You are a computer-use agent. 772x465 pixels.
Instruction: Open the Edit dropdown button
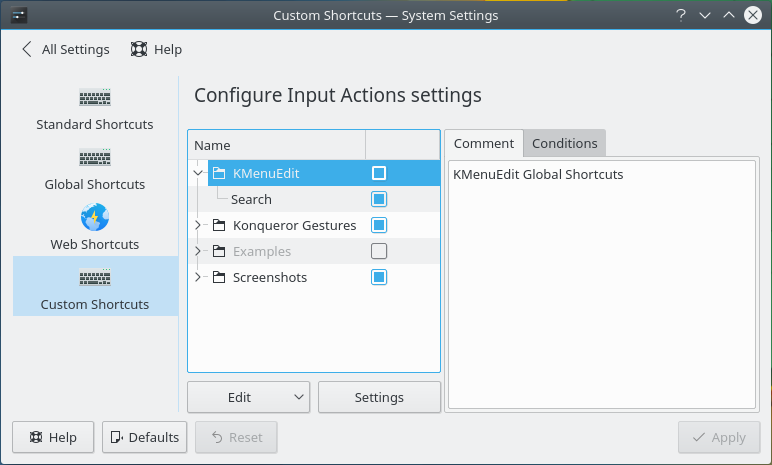(x=248, y=397)
